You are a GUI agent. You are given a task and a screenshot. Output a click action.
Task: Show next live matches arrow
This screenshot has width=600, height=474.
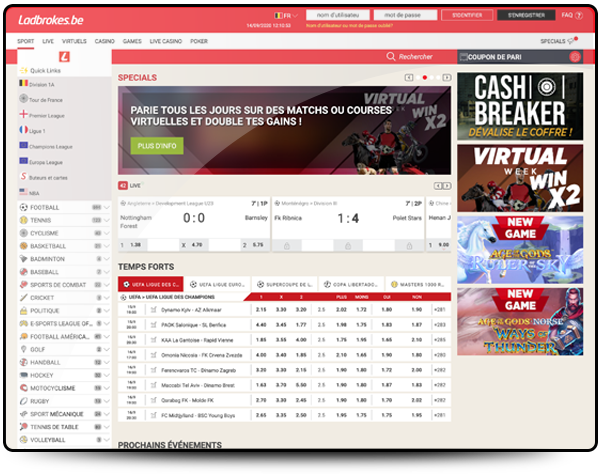tap(447, 186)
